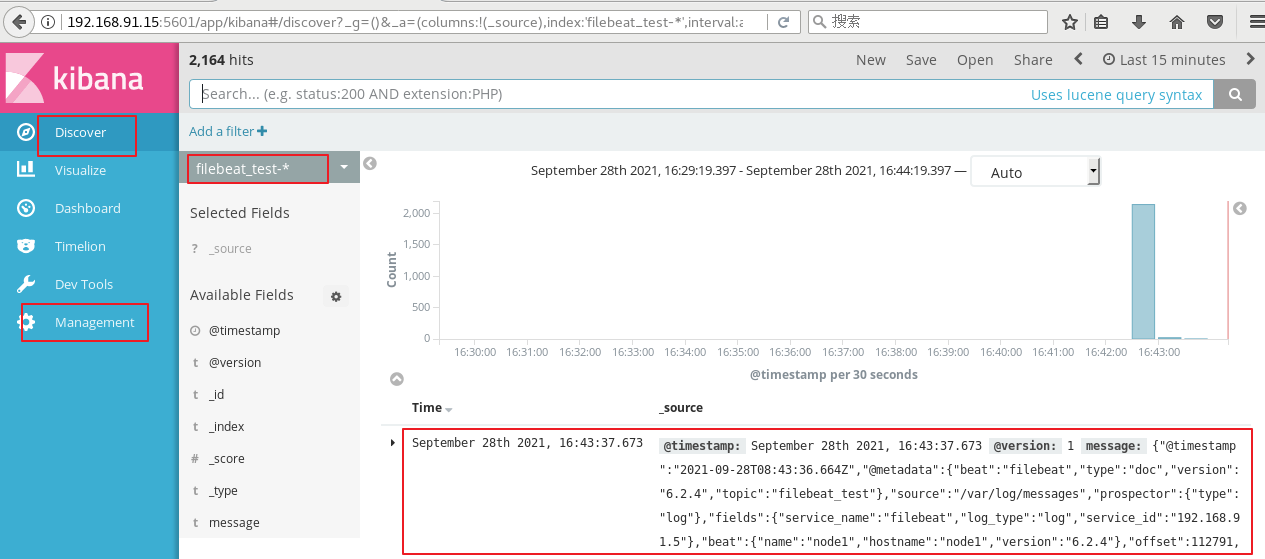
Task: Open the browser bookmarks list icon
Action: pos(1102,22)
